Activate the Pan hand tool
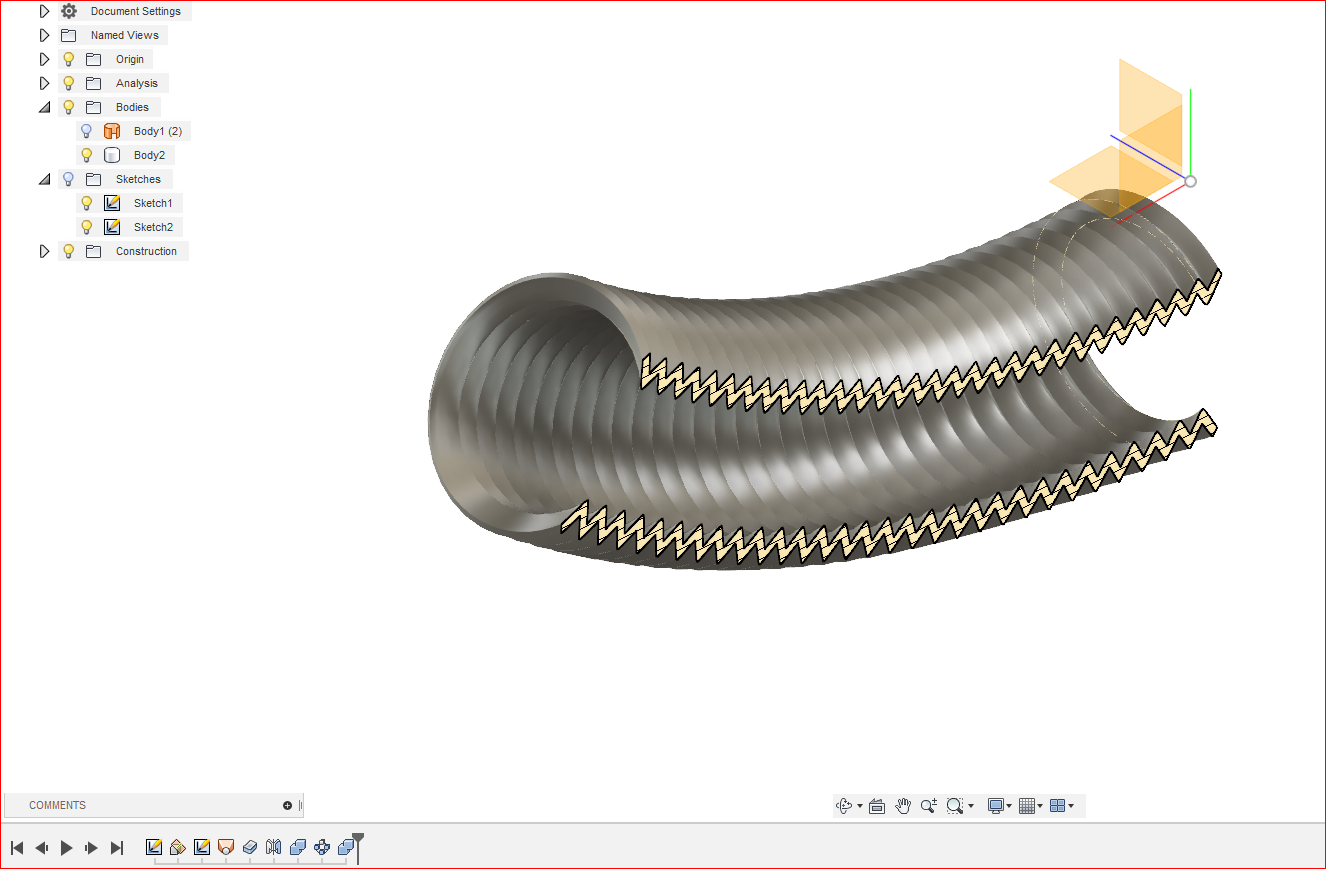This screenshot has height=869, width=1326. (x=903, y=806)
